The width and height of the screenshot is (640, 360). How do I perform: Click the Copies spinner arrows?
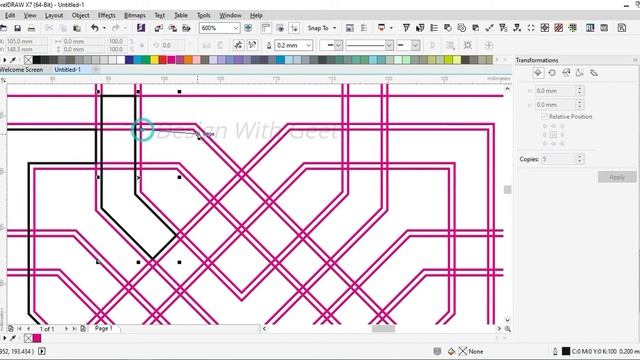[x=580, y=159]
